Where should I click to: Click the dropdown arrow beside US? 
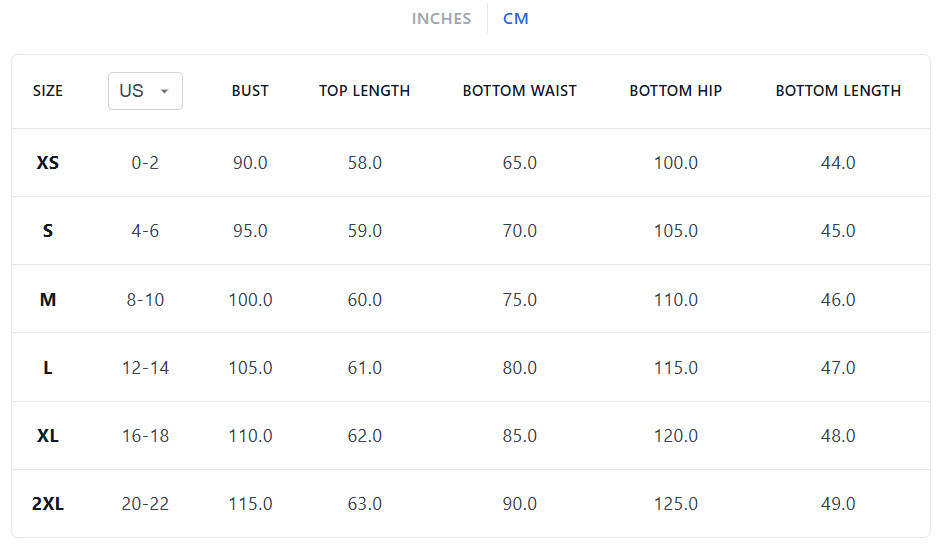(x=165, y=91)
